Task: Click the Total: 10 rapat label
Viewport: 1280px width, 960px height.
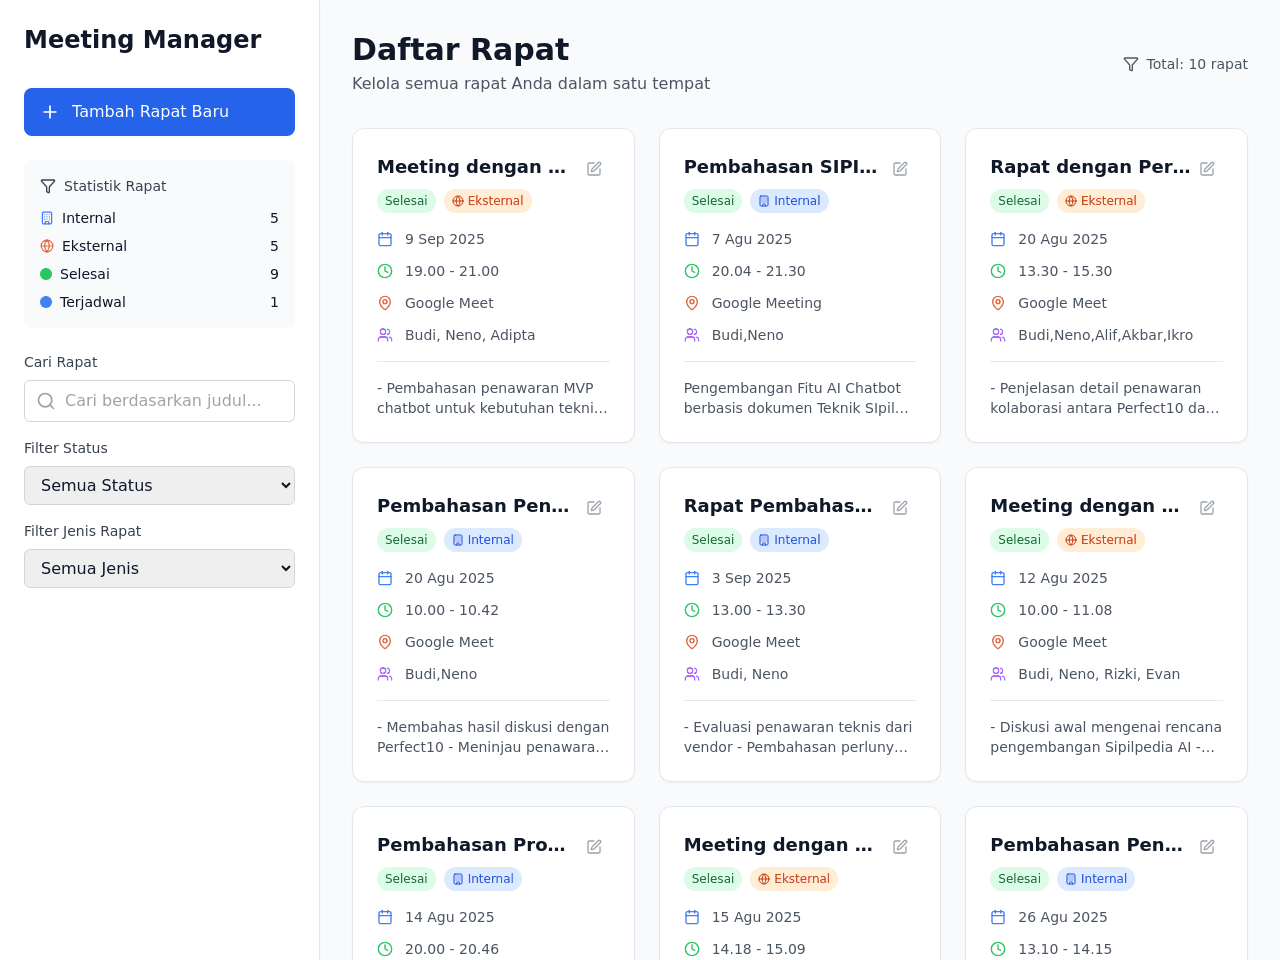Action: [x=1197, y=64]
